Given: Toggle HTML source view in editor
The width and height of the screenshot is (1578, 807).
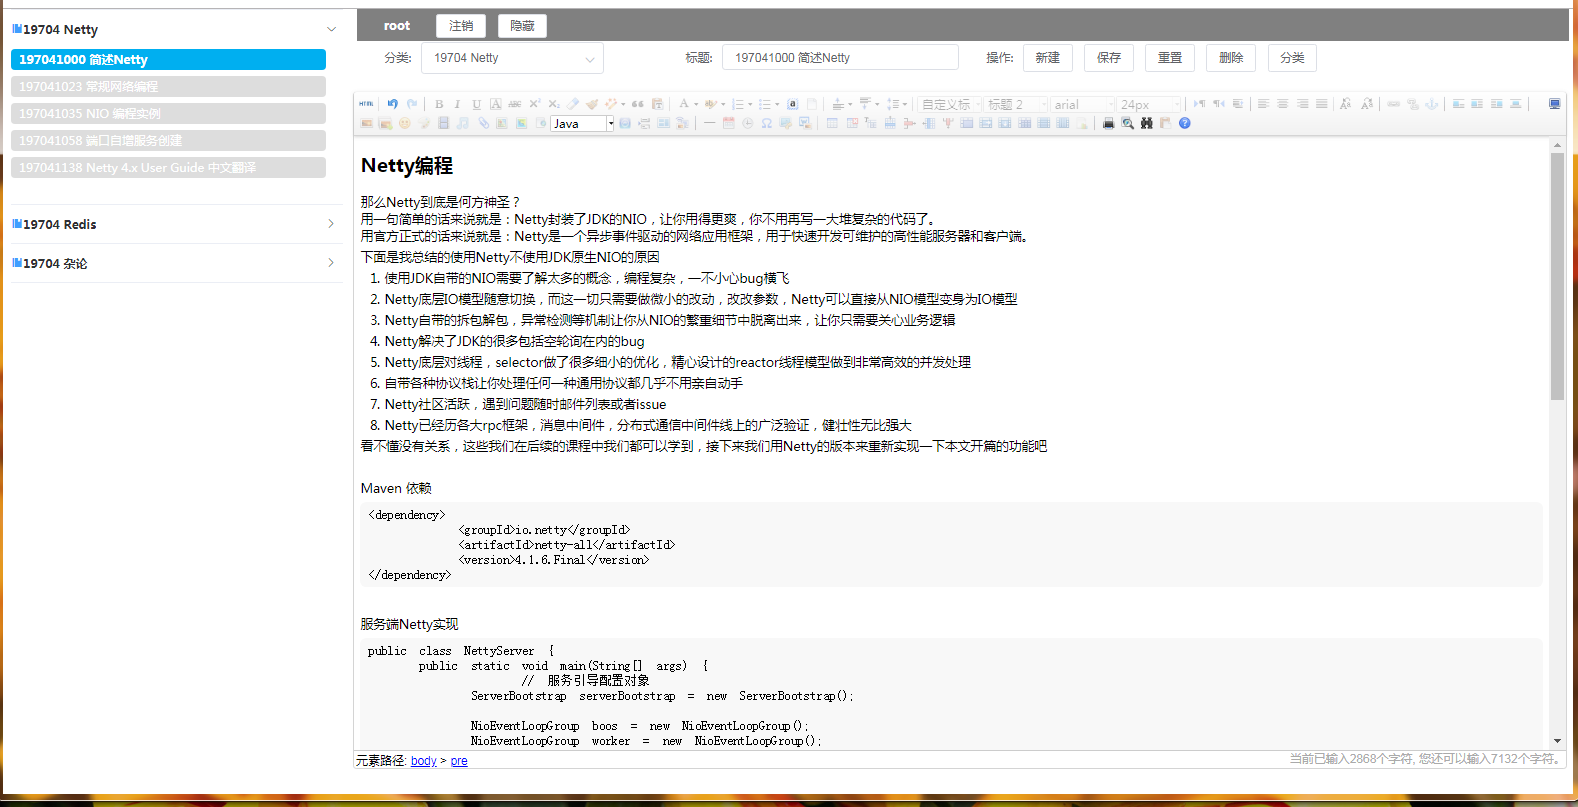Looking at the screenshot, I should click(x=366, y=104).
